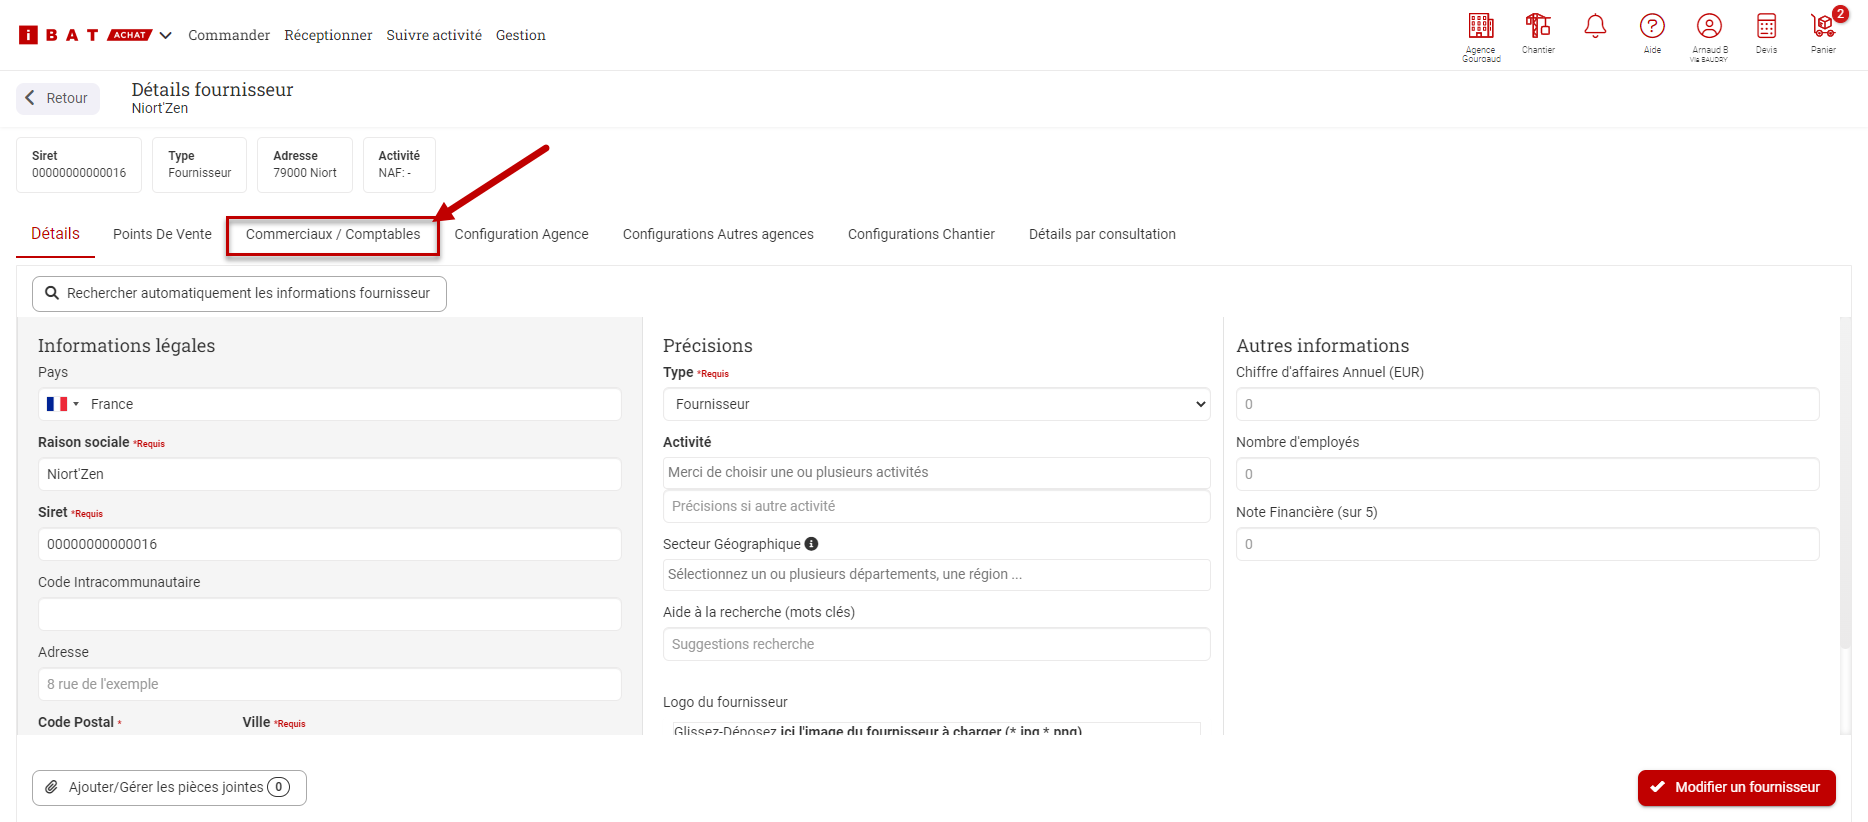Click the Secteur Géographique info icon
The image size is (1868, 822).
(x=811, y=544)
